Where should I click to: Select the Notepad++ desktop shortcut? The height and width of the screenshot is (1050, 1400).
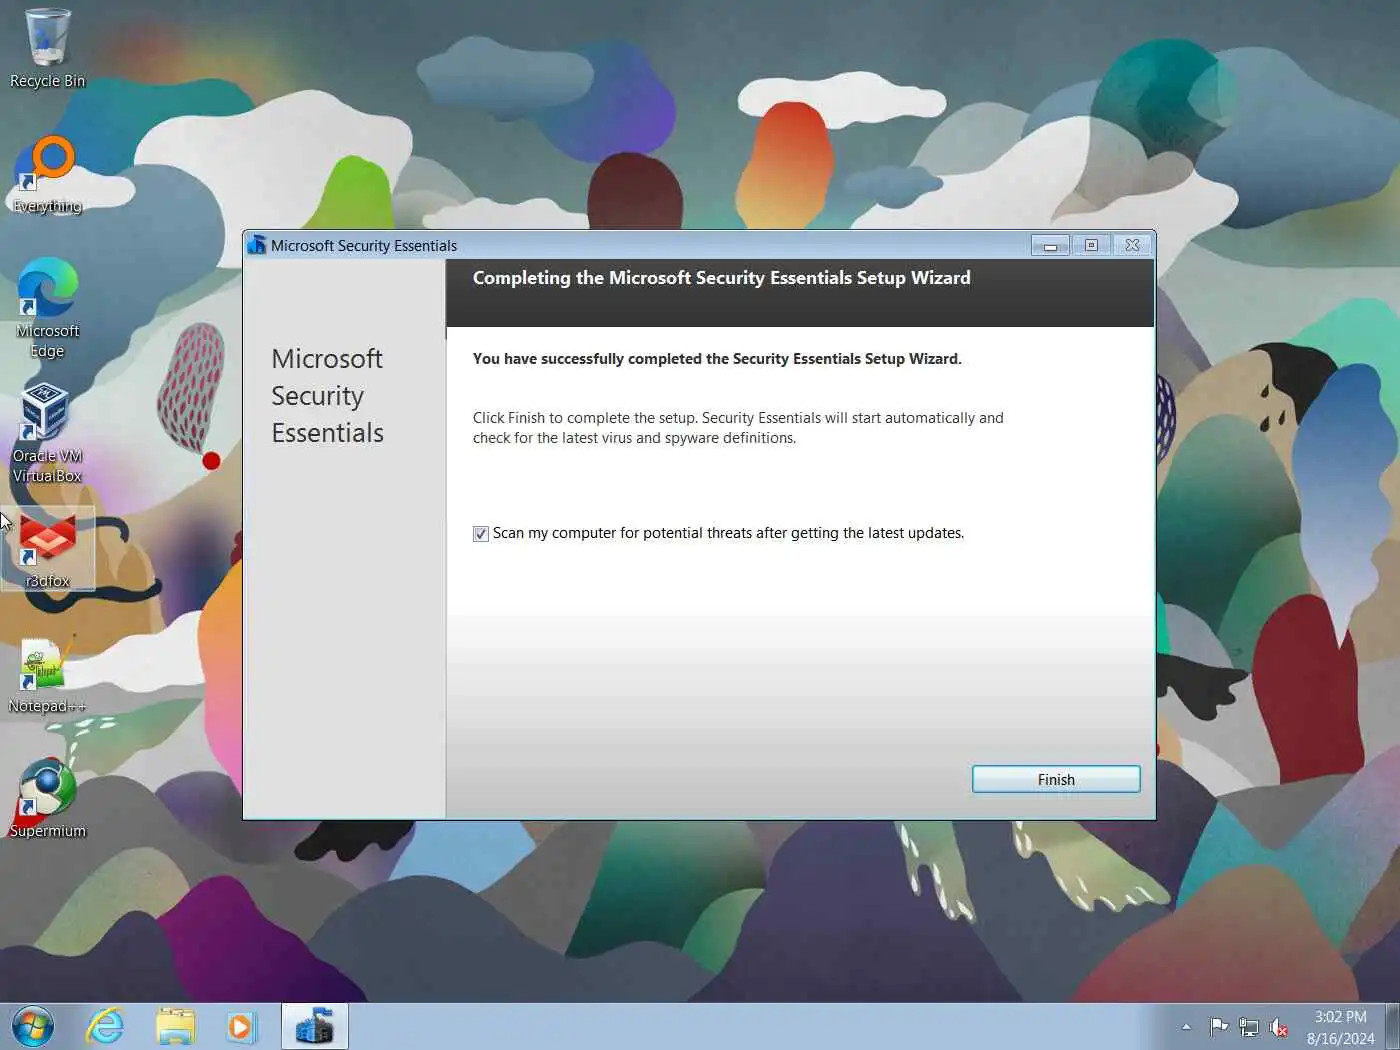47,675
